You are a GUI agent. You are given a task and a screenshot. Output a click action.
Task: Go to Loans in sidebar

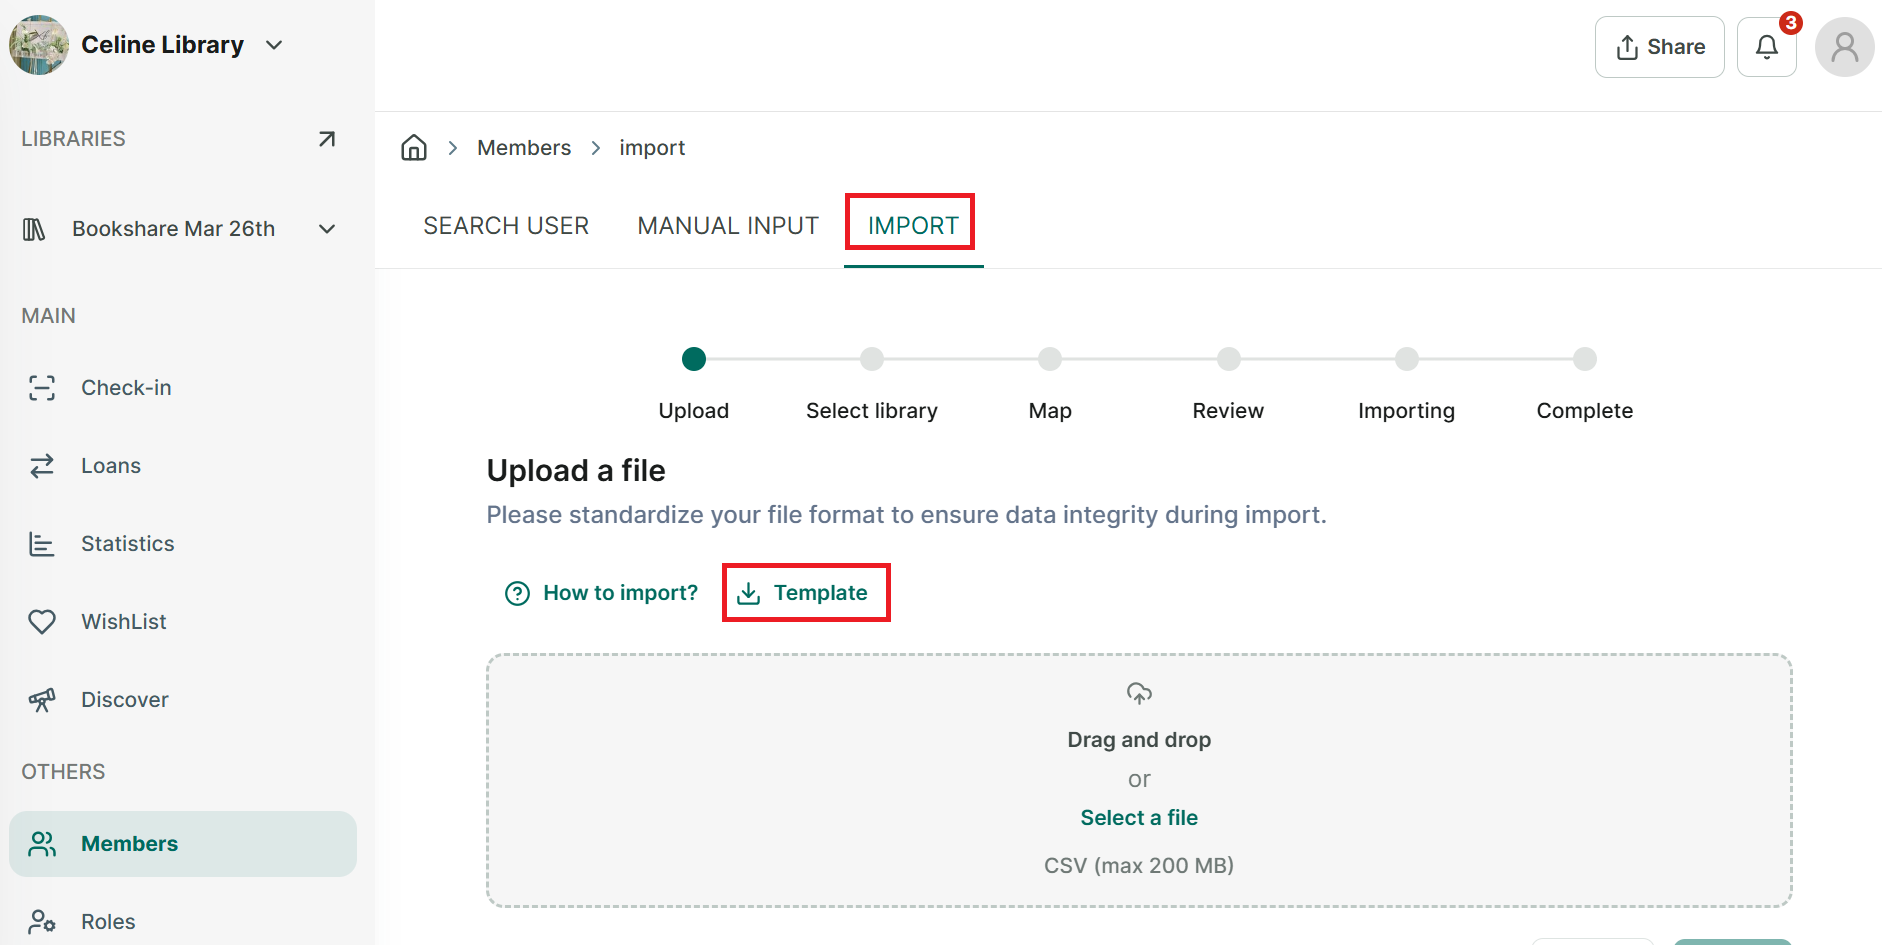183,466
